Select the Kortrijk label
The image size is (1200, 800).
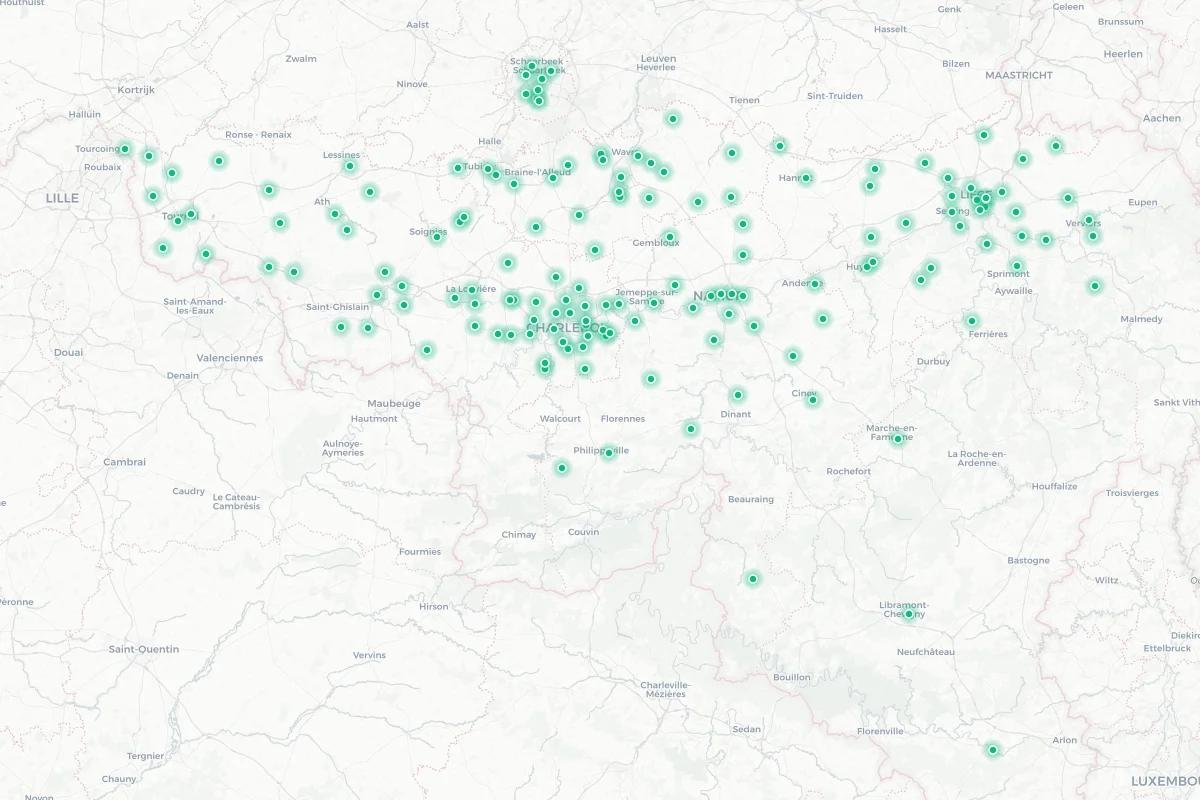[136, 89]
